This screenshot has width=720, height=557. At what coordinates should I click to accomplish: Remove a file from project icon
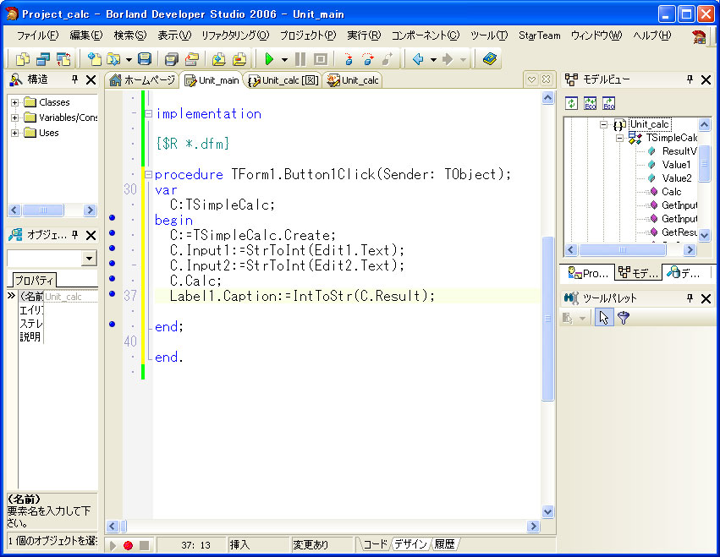[x=239, y=59]
